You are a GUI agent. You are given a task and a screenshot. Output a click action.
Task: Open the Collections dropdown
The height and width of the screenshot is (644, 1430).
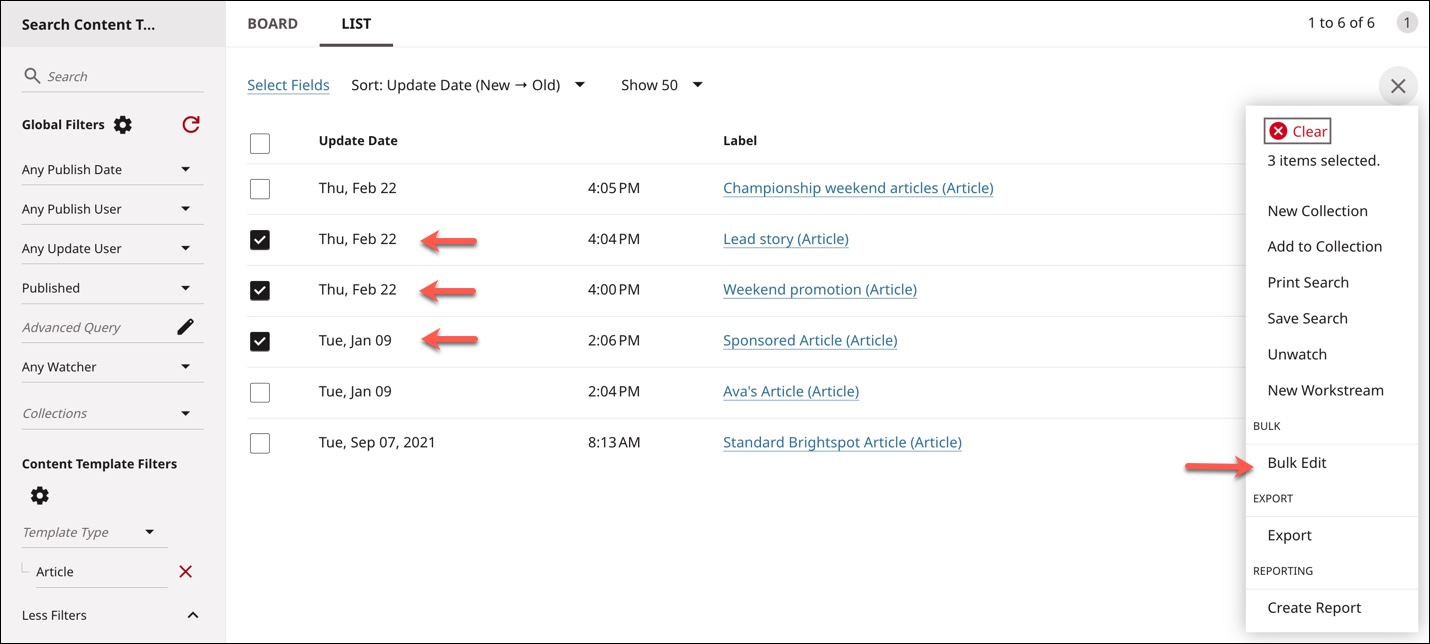(x=112, y=413)
